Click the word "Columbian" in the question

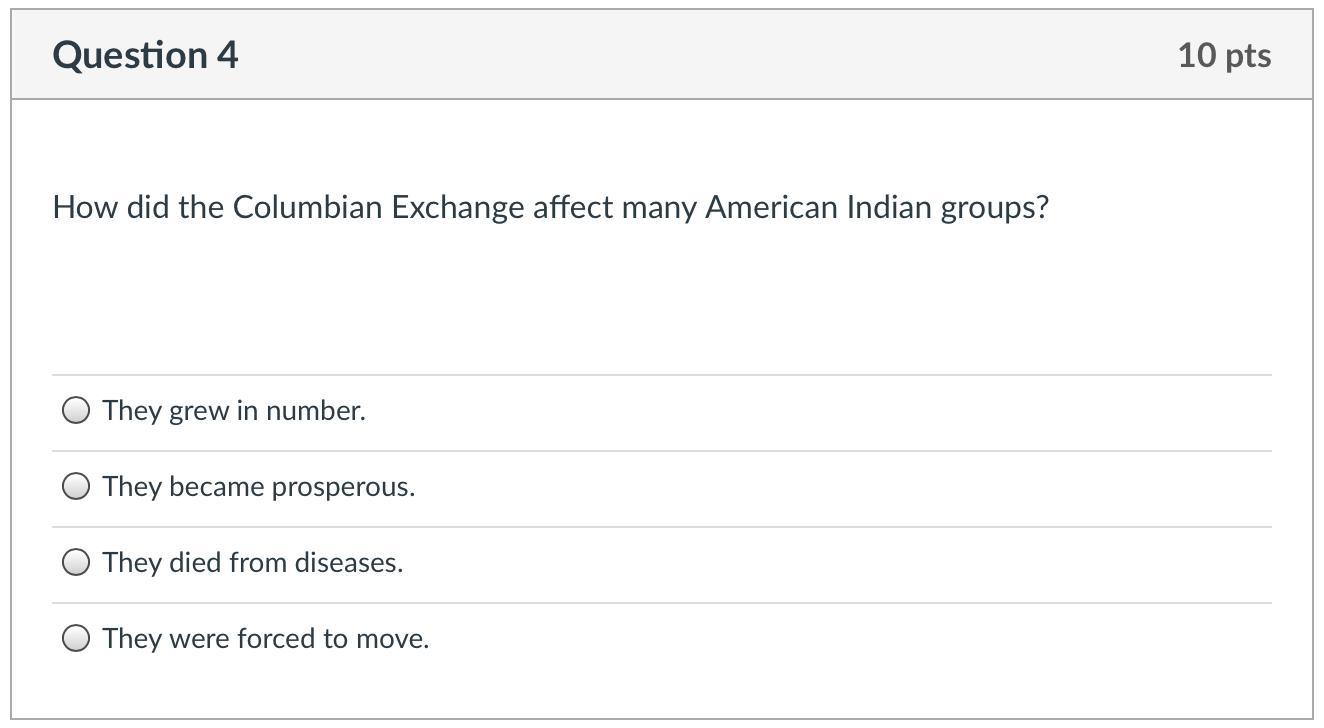308,207
